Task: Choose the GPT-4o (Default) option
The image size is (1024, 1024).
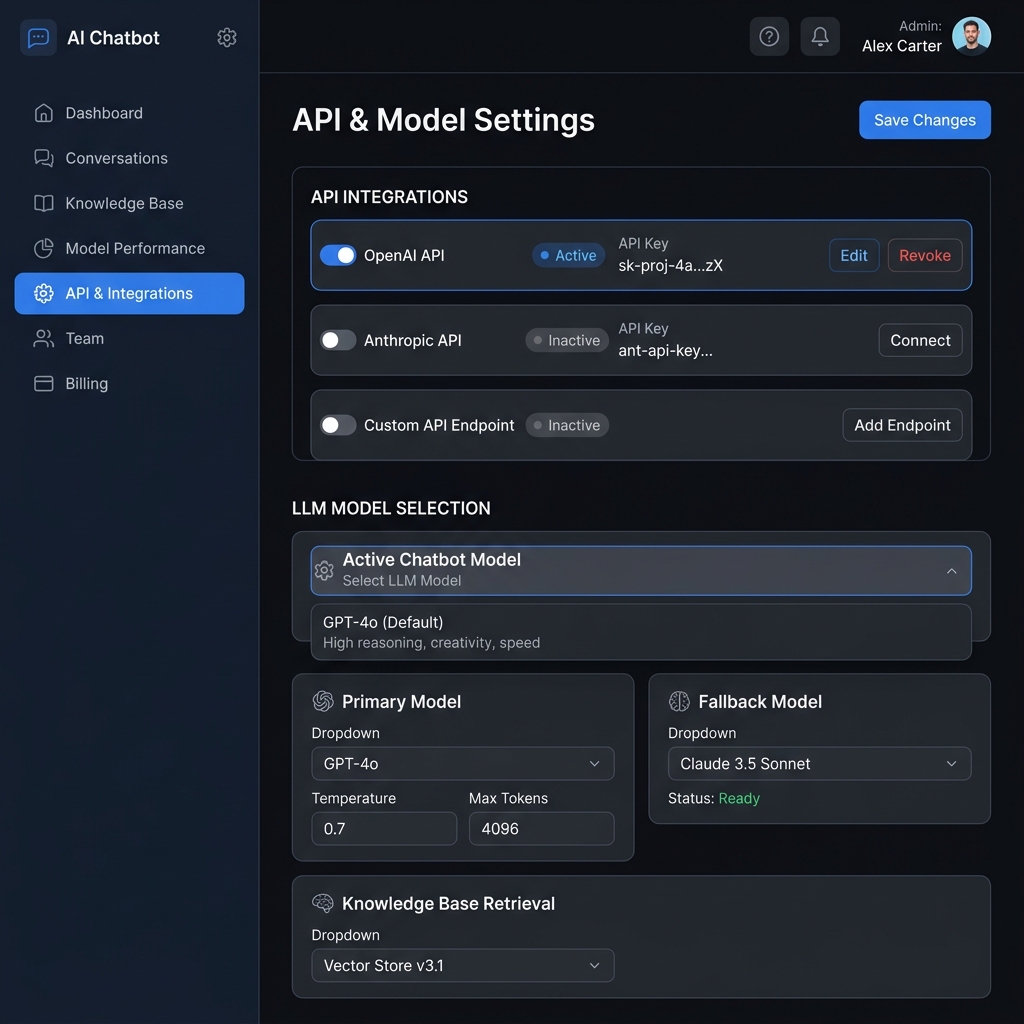Action: [641, 632]
